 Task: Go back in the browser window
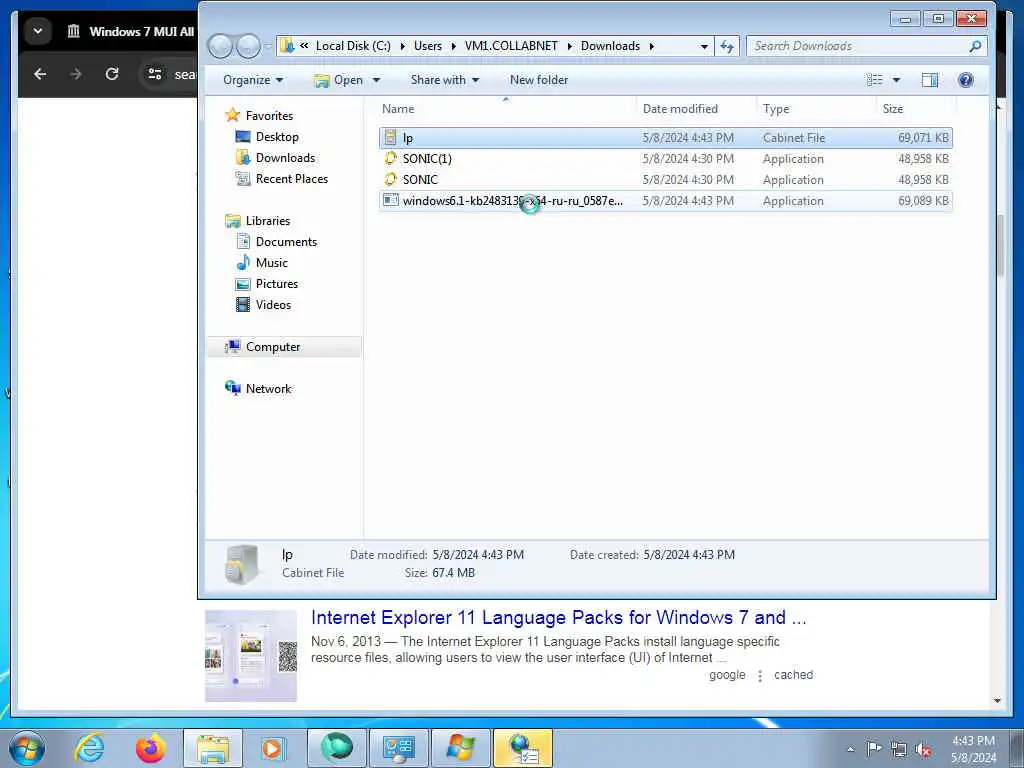[40, 74]
